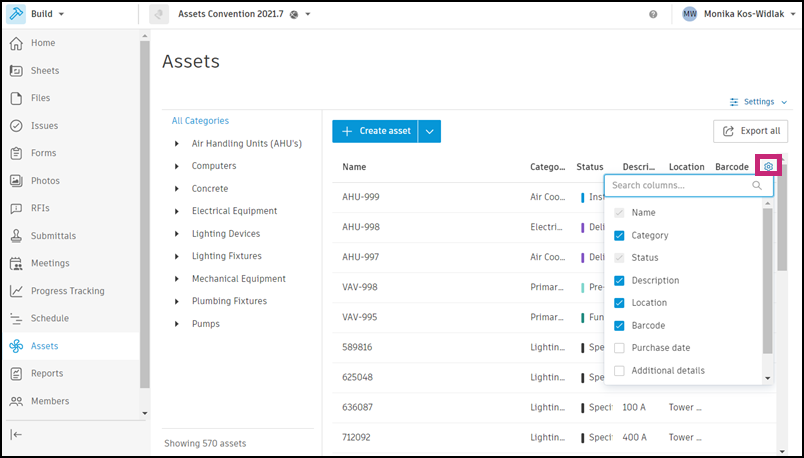The width and height of the screenshot is (804, 458).
Task: Expand Air Handling Units (AHU's) category
Action: (x=177, y=144)
